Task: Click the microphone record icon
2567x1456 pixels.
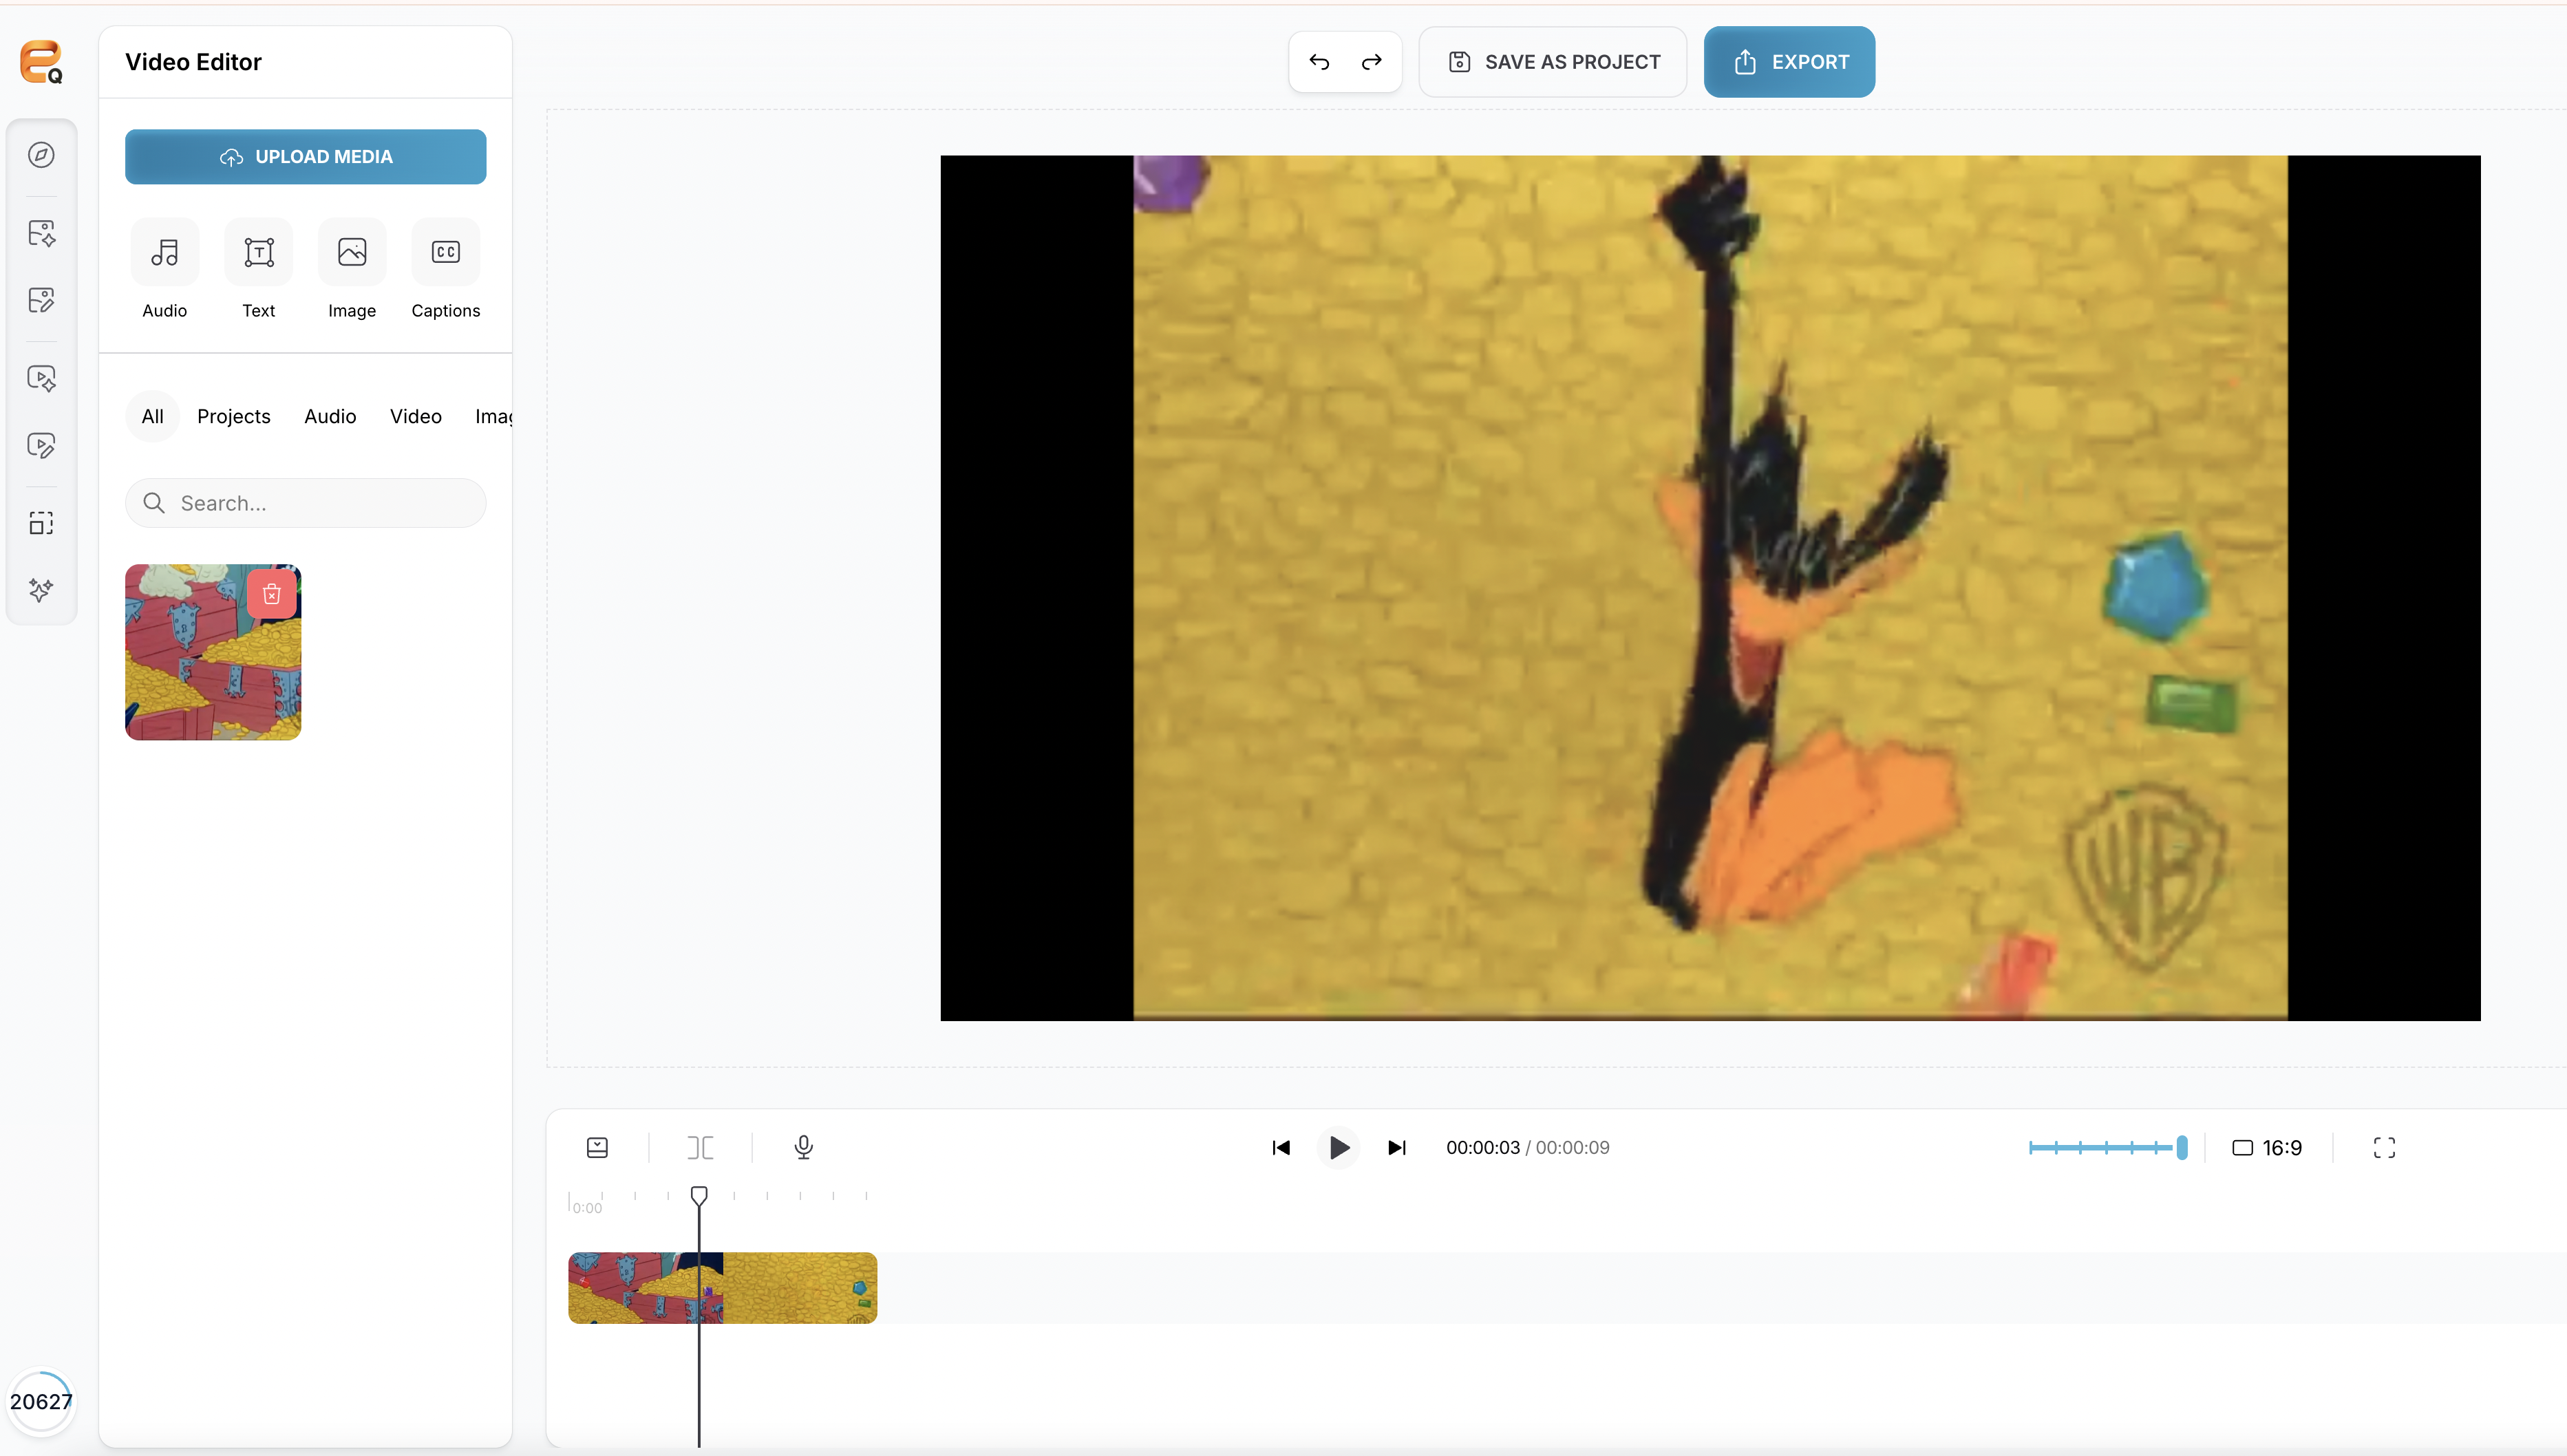Action: pos(803,1147)
